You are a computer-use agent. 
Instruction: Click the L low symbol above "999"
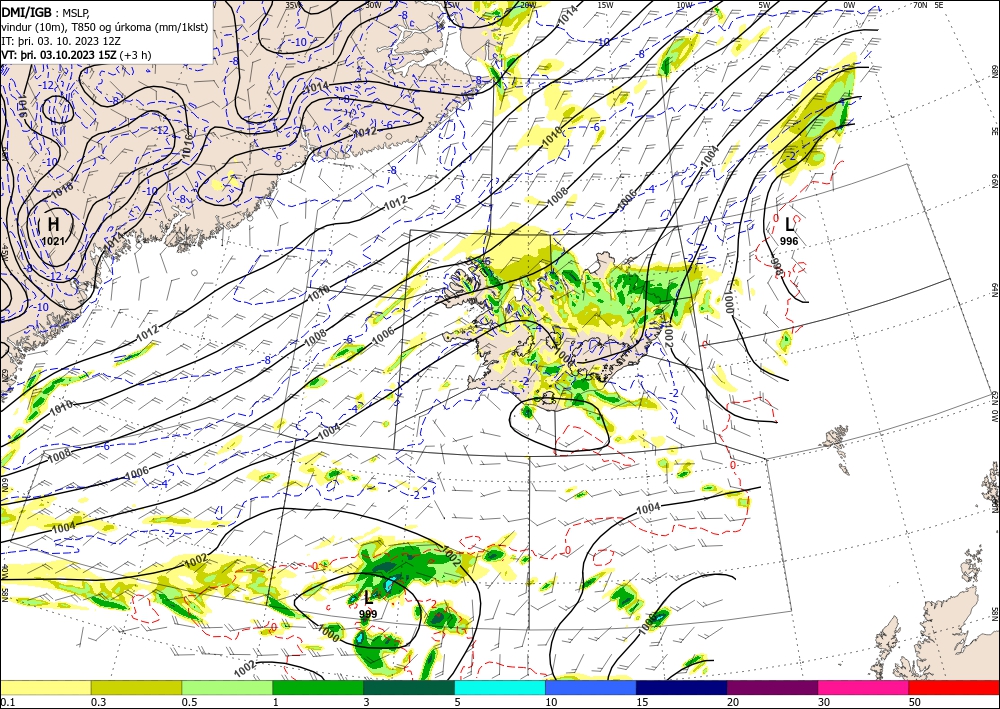[368, 597]
